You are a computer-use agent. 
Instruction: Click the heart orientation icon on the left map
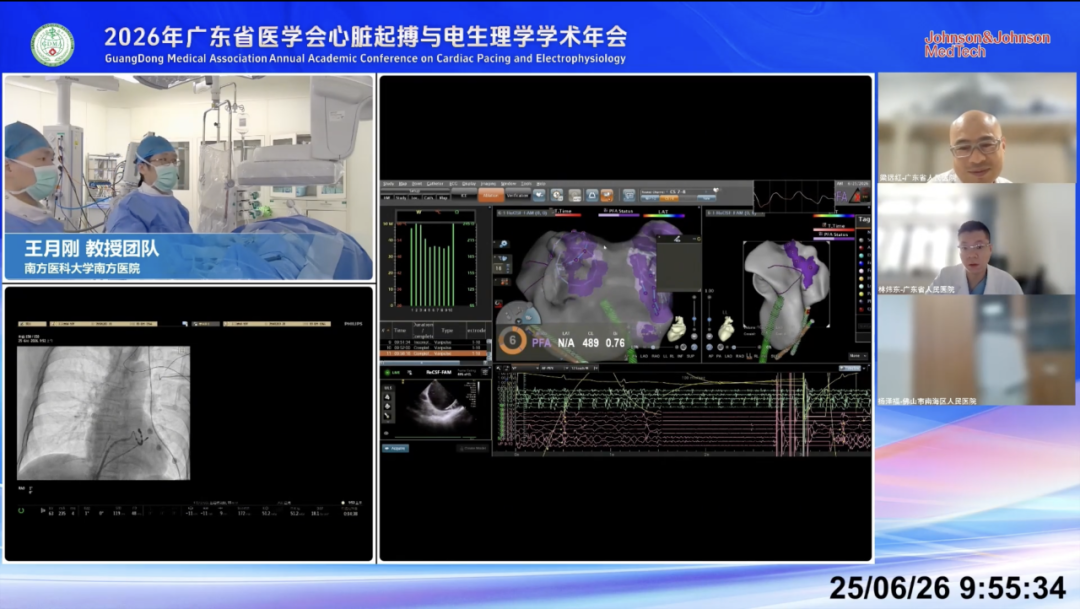(678, 329)
